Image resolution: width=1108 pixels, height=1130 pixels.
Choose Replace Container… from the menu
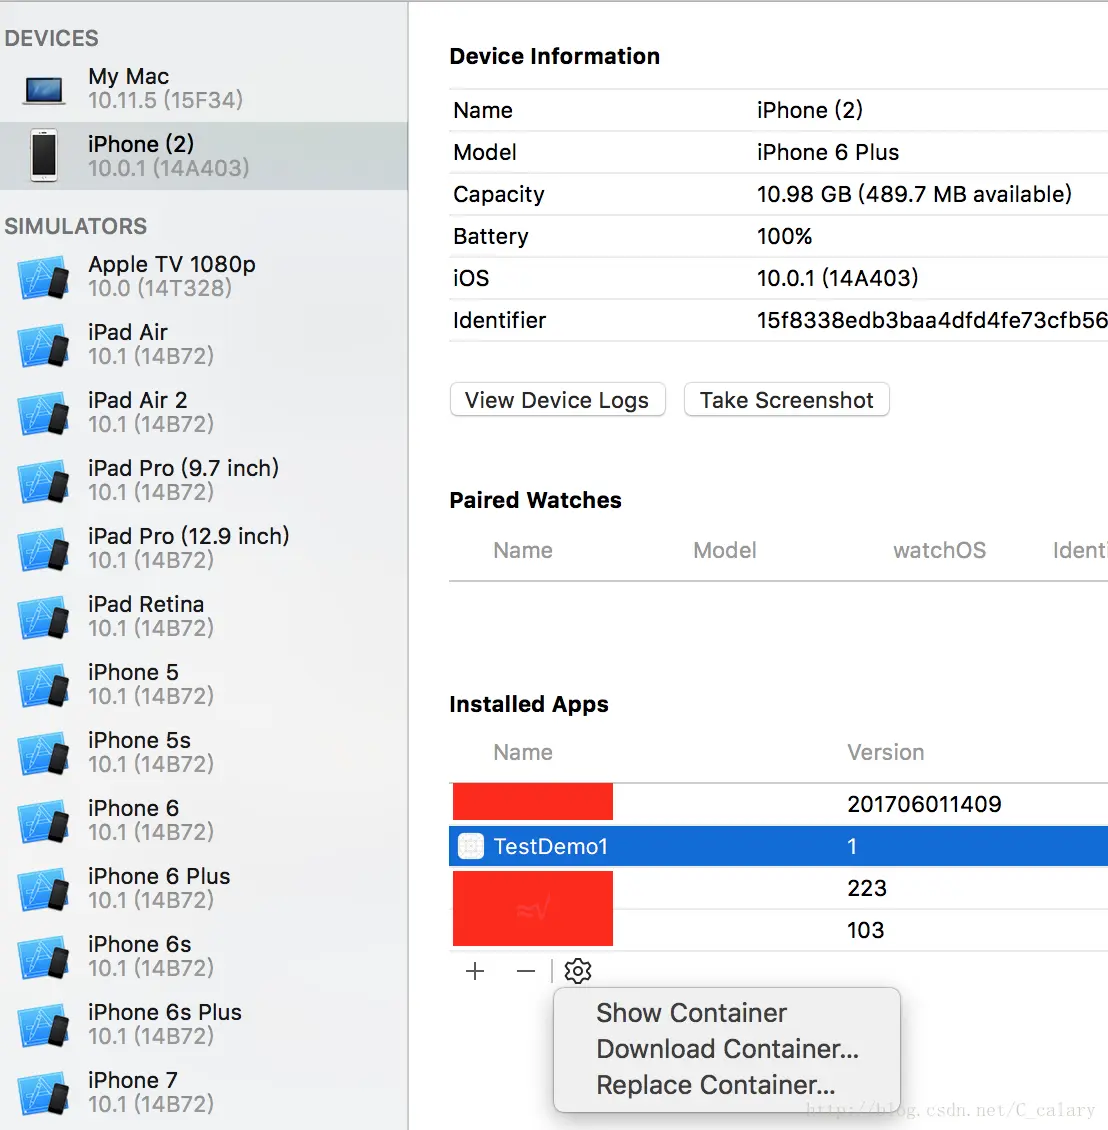coord(715,1085)
